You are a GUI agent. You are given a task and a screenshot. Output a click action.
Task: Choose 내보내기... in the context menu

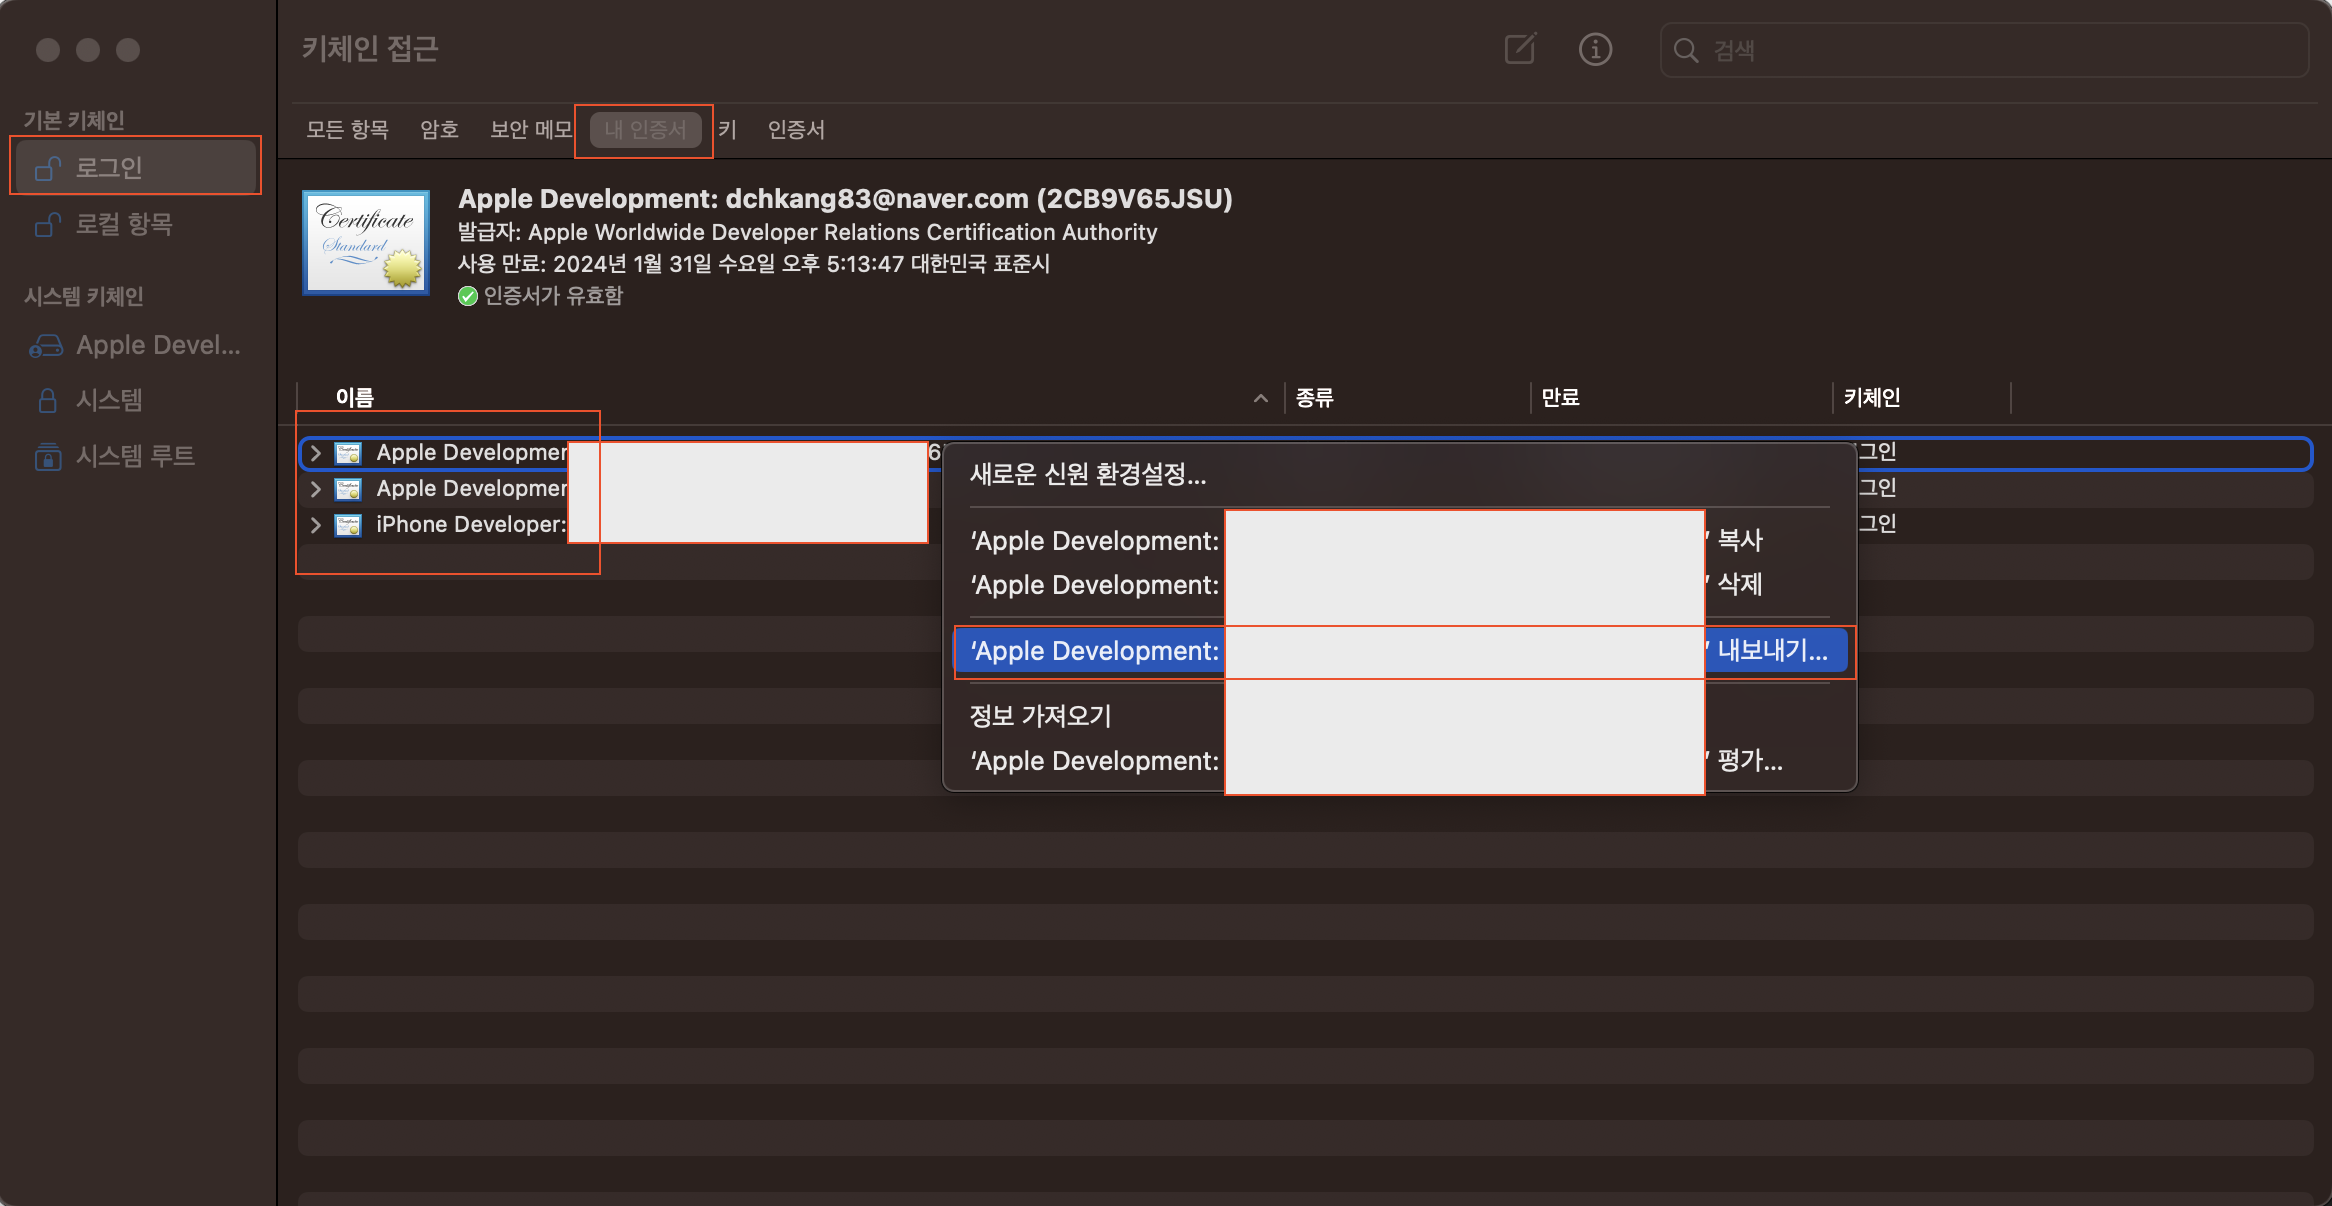click(x=1772, y=651)
